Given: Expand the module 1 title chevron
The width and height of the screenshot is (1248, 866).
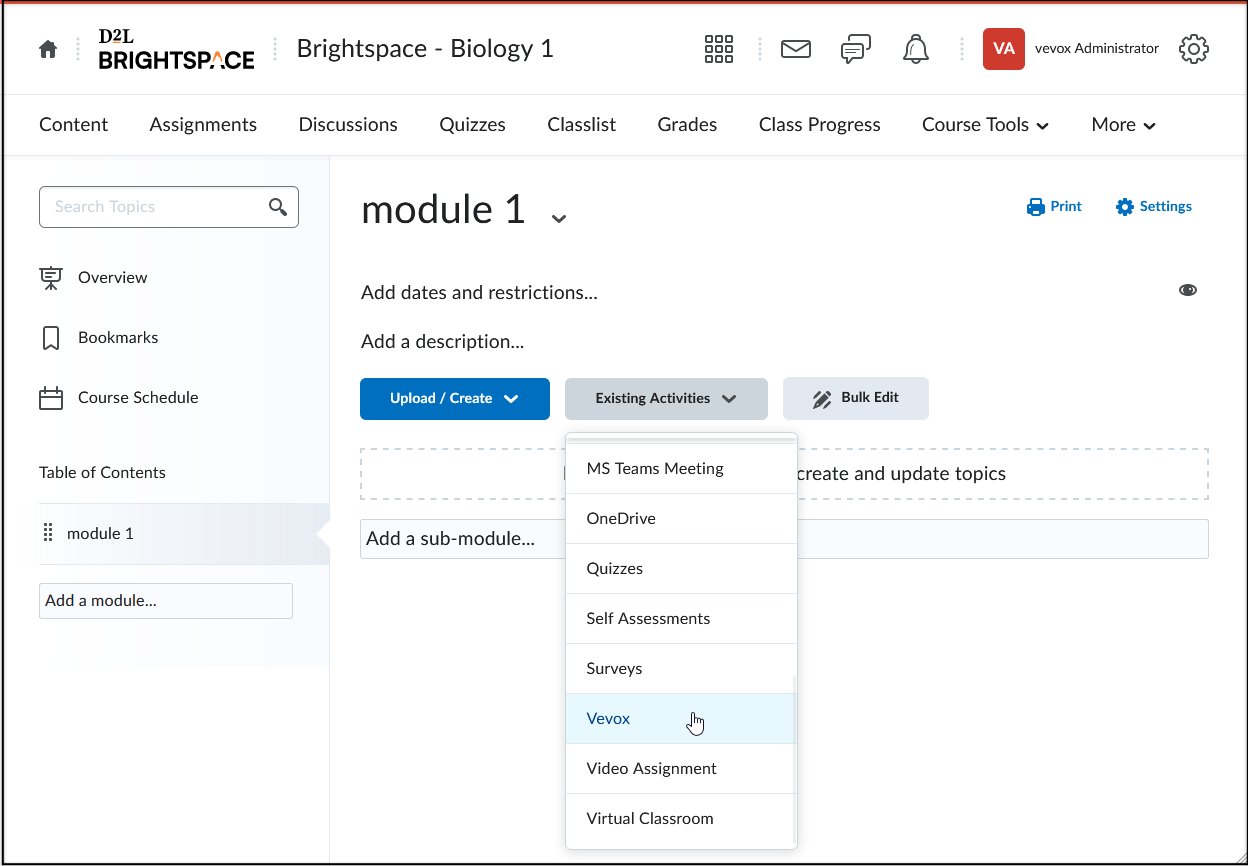Looking at the screenshot, I should click(559, 218).
